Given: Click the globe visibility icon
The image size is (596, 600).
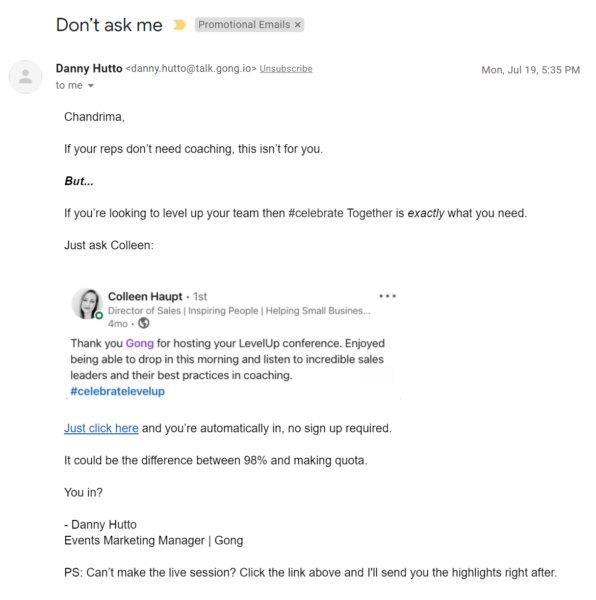Looking at the screenshot, I should (x=144, y=323).
